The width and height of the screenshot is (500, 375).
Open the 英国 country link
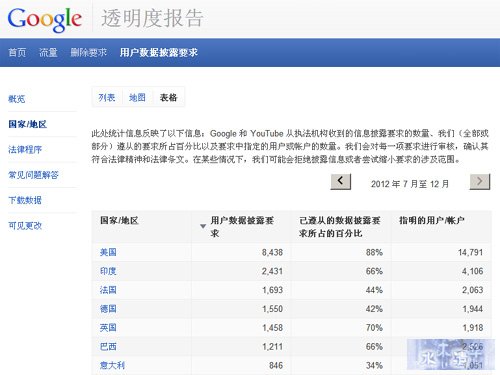click(108, 328)
